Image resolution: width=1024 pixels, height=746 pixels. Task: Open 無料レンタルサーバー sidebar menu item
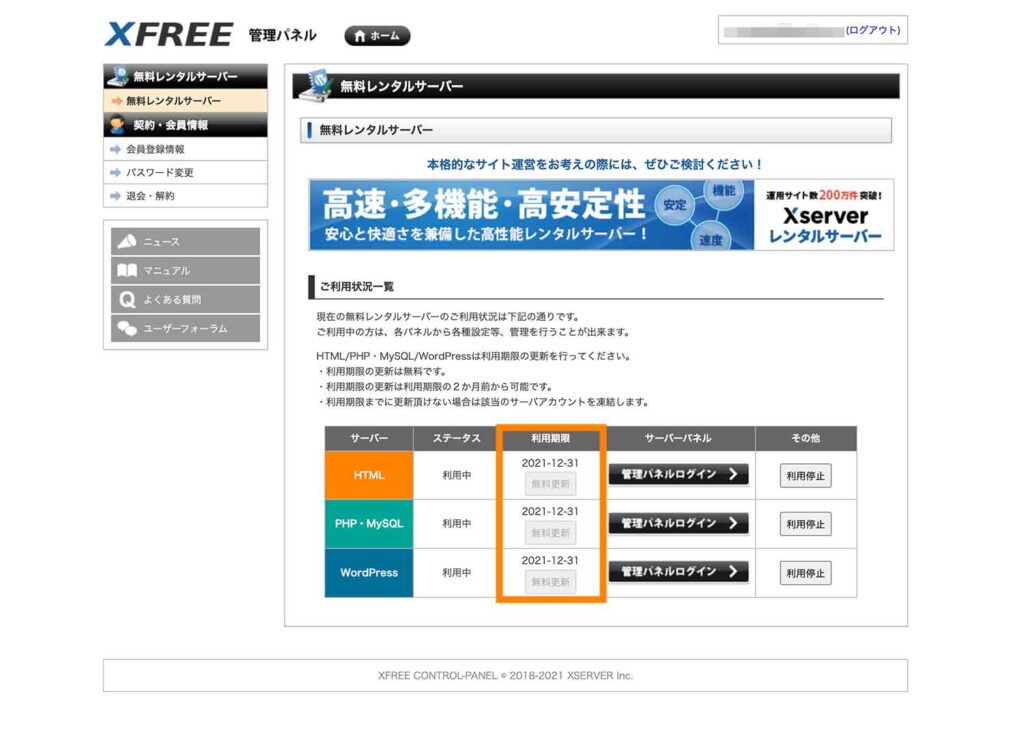coord(185,101)
